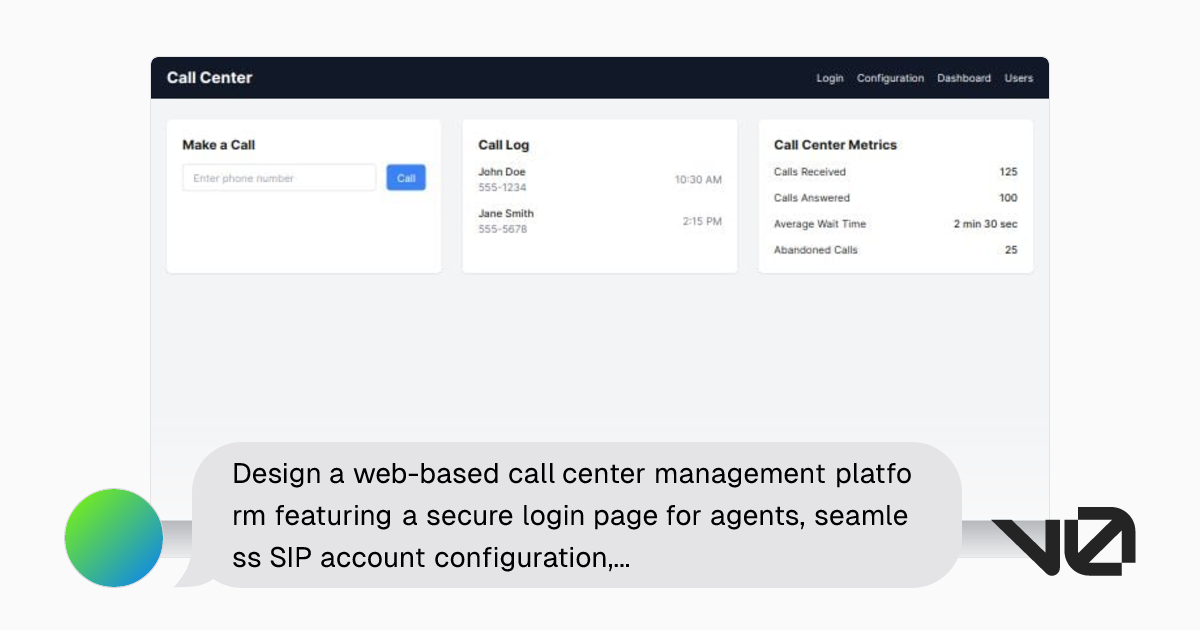Open the Make a Call card header
This screenshot has height=630, width=1200.
pos(217,145)
